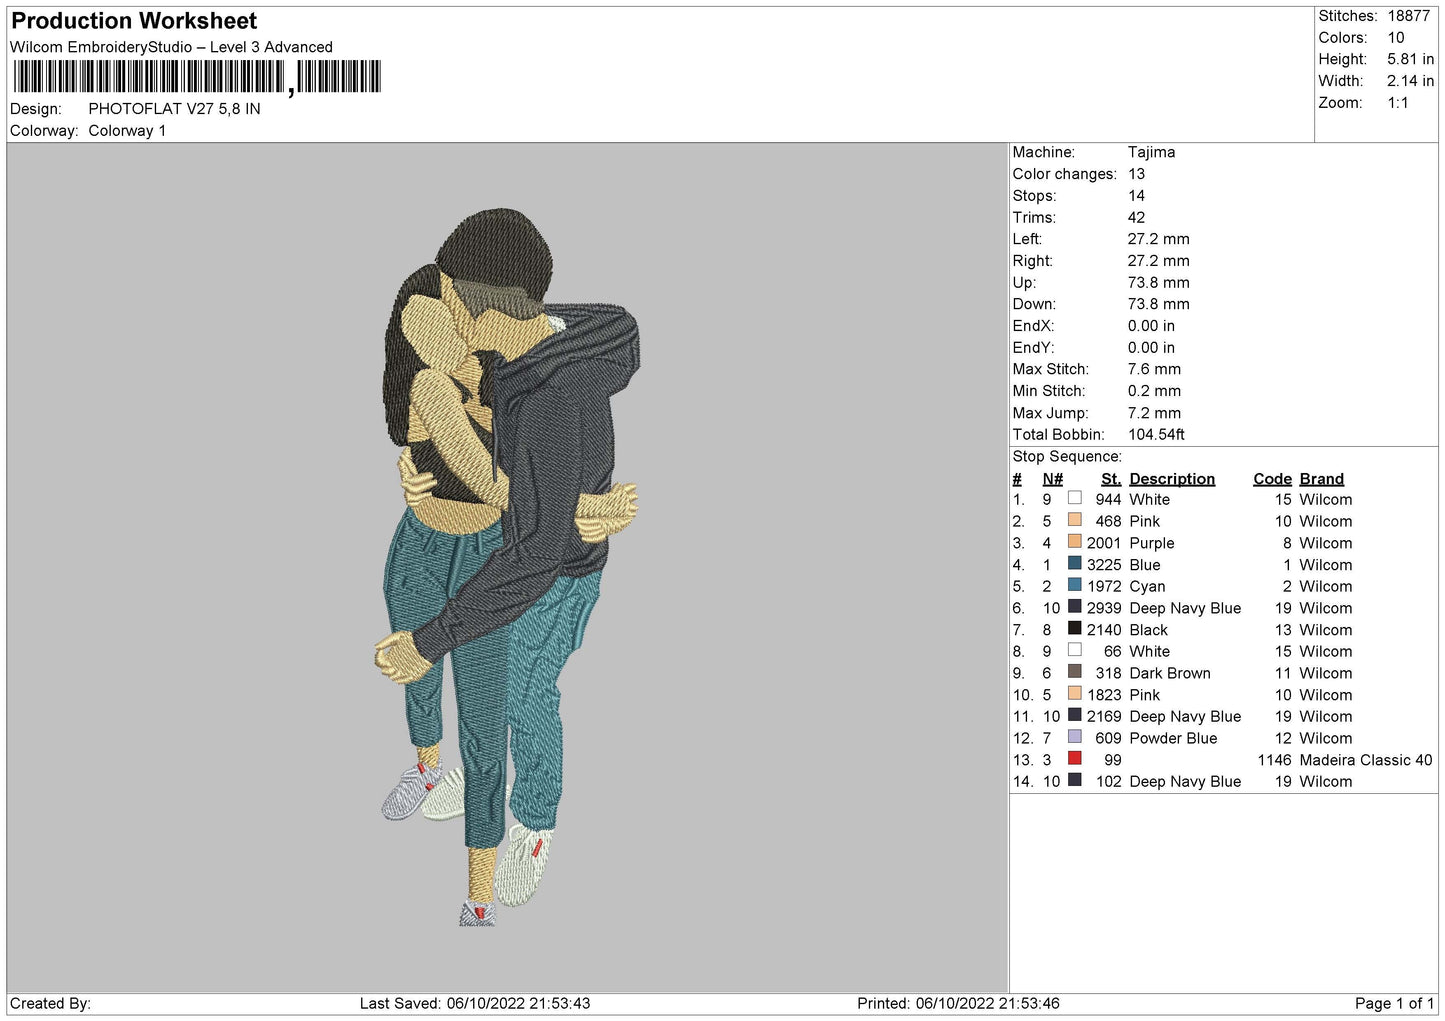This screenshot has width=1445, height=1021.
Task: Click the Zoom value '1:1'
Action: [x=1398, y=103]
